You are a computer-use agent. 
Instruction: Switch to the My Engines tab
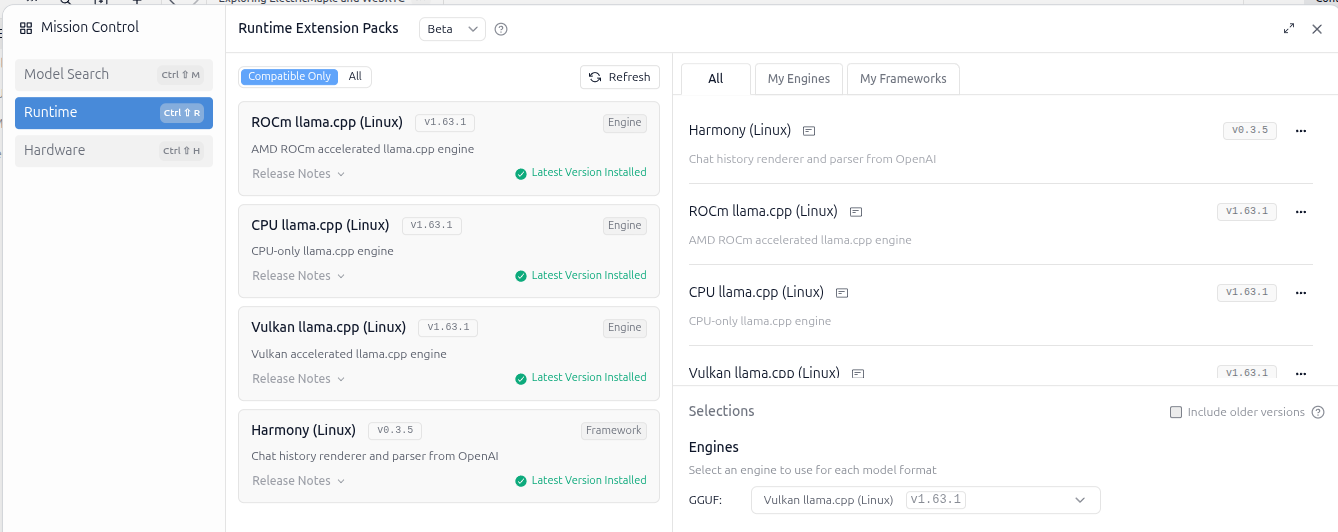click(799, 79)
